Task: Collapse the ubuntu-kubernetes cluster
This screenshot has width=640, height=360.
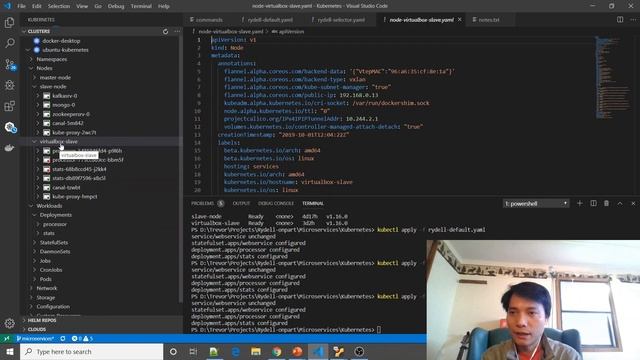Action: pos(28,50)
